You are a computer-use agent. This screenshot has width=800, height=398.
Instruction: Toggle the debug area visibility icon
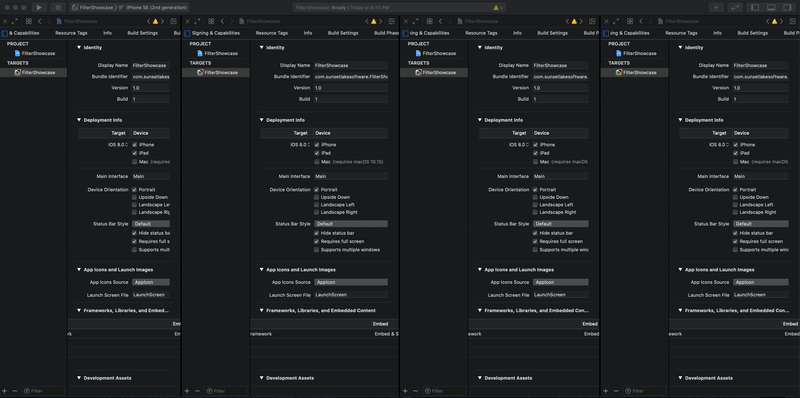coord(771,8)
